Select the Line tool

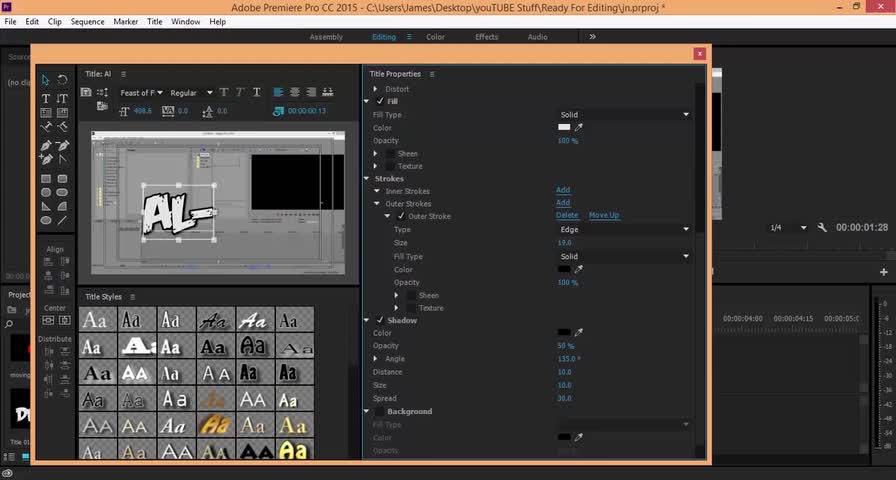point(62,220)
